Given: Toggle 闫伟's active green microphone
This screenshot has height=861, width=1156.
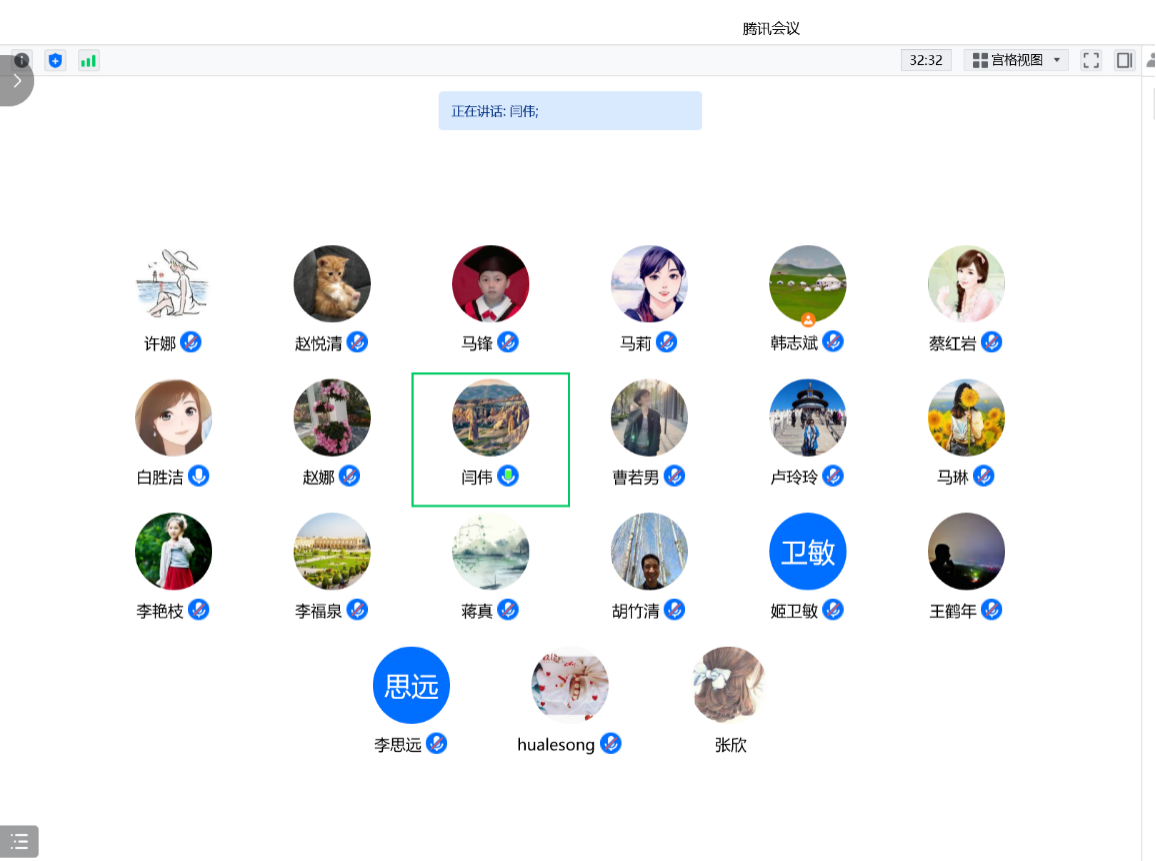Looking at the screenshot, I should (509, 476).
